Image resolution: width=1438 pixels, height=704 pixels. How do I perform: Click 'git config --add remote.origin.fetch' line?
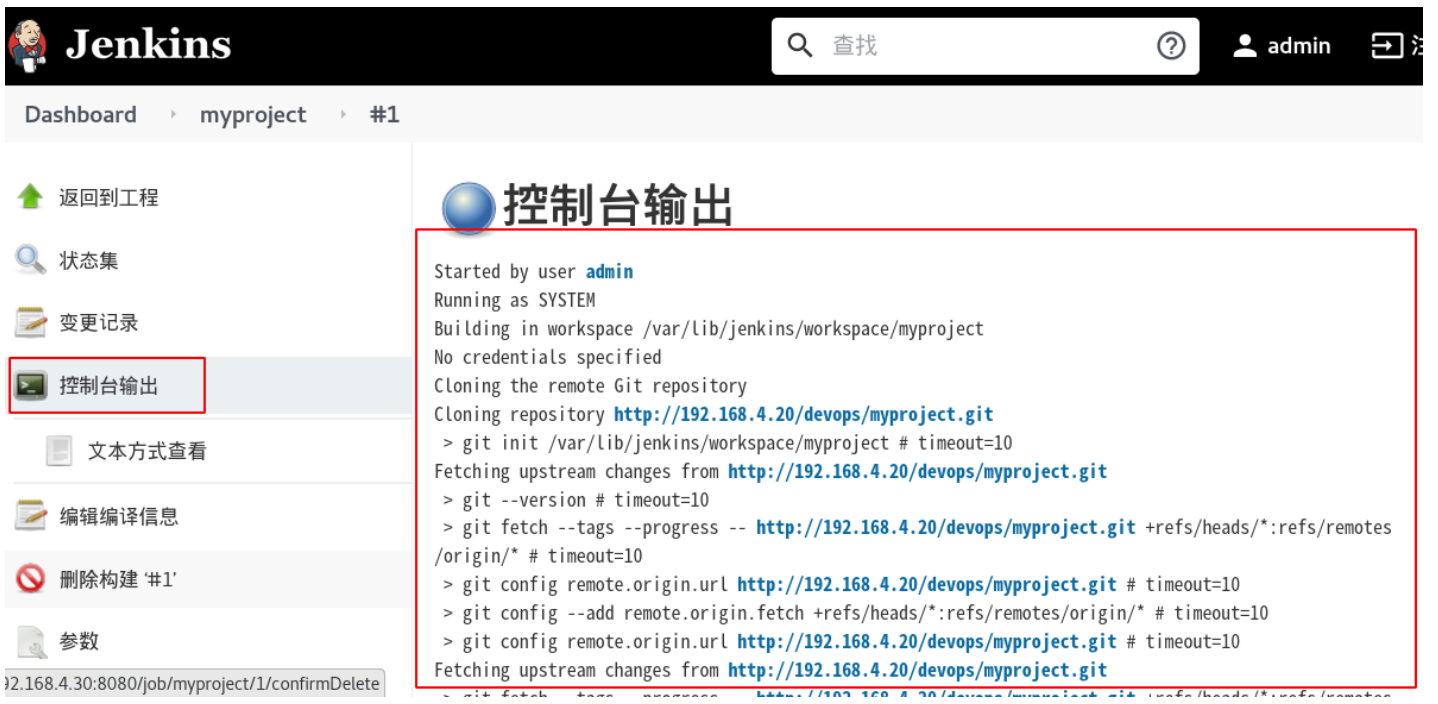point(855,613)
